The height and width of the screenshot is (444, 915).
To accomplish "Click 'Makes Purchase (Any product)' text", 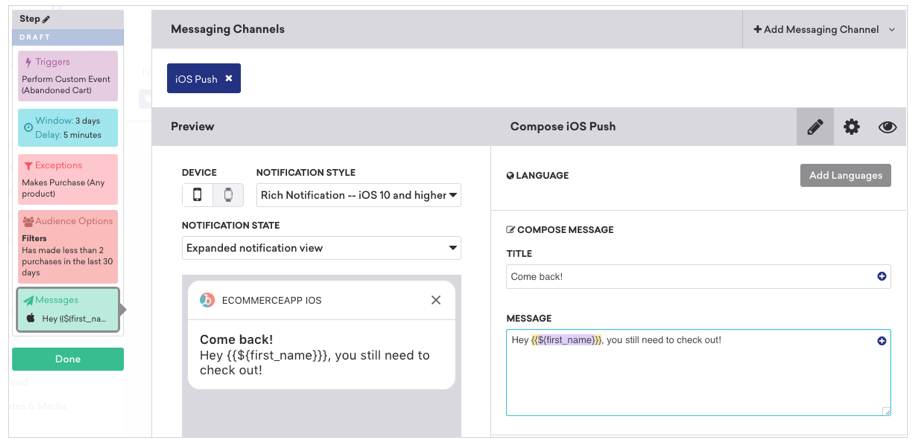I will [x=64, y=188].
